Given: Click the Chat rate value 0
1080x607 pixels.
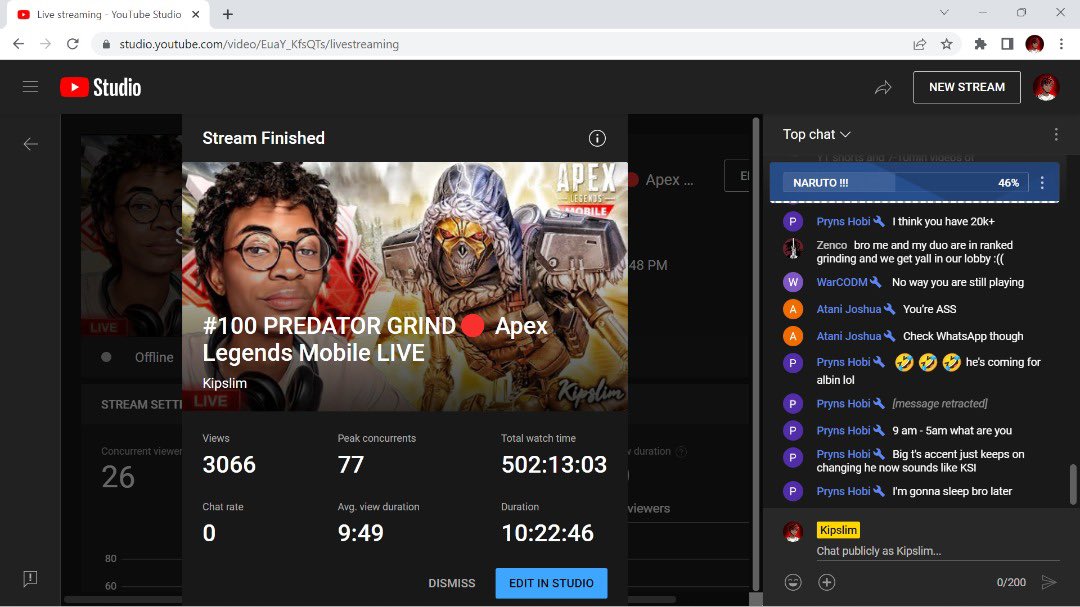Looking at the screenshot, I should click(x=209, y=533).
